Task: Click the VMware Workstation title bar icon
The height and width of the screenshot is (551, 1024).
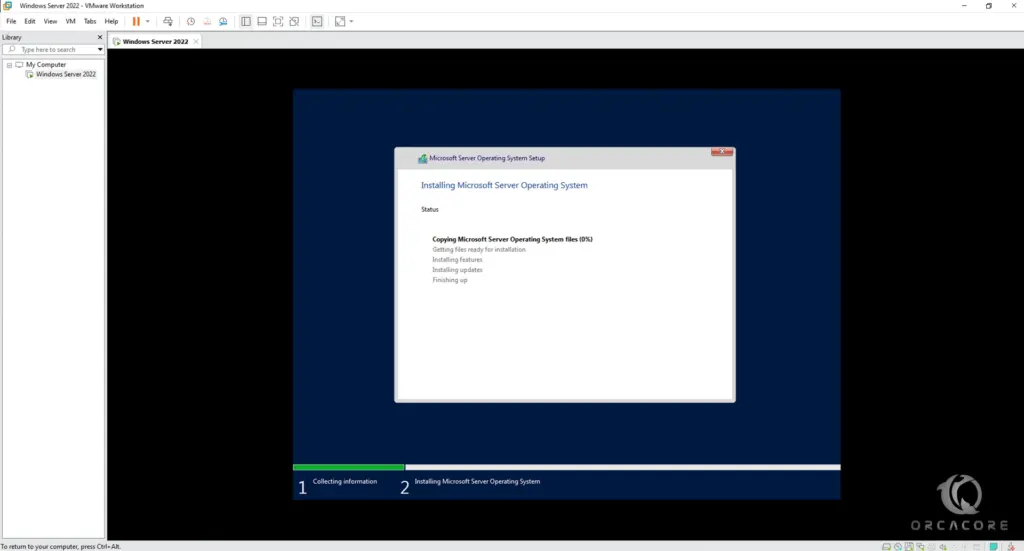Action: (7, 5)
